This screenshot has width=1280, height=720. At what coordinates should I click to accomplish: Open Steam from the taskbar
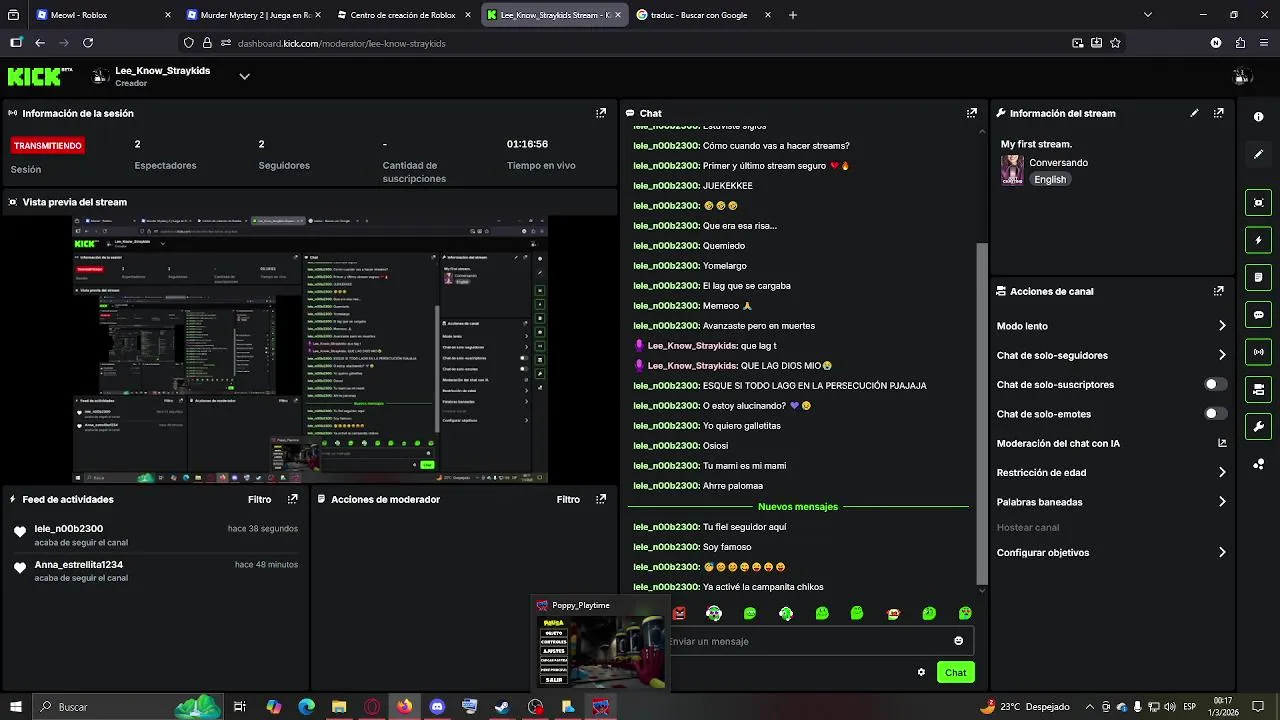pos(502,707)
